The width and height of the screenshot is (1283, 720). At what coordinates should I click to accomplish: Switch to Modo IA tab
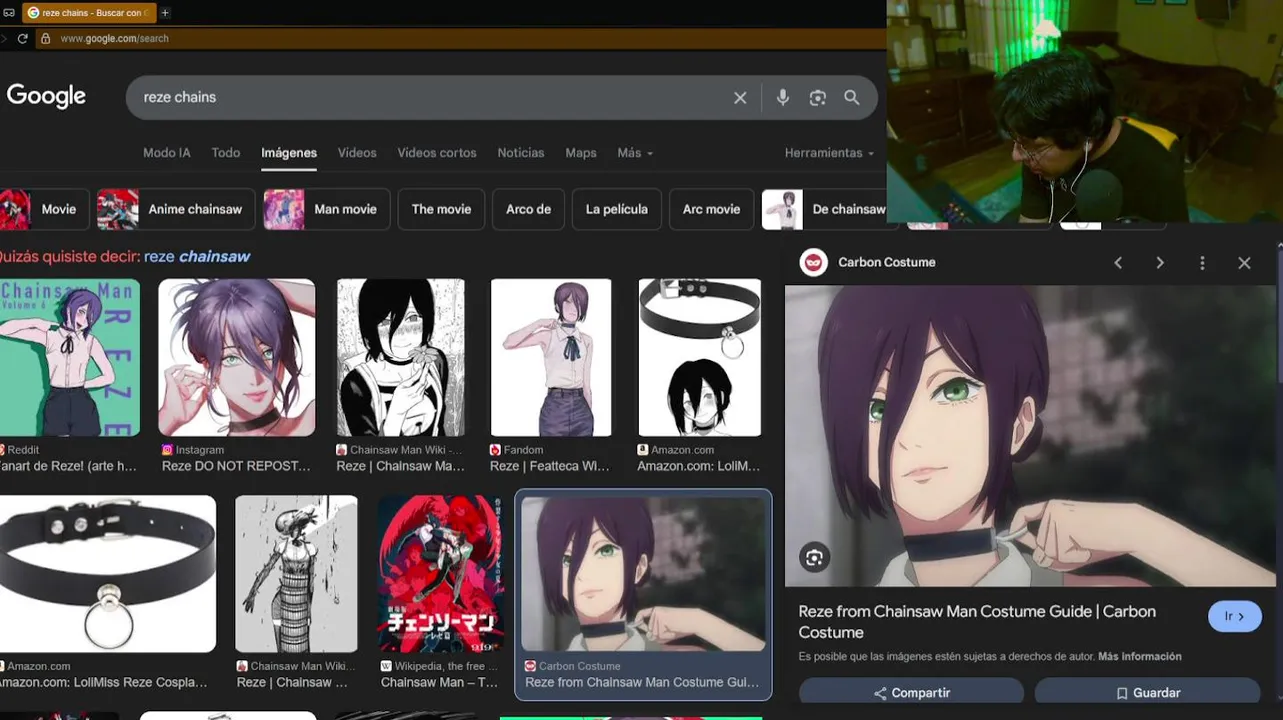point(166,153)
